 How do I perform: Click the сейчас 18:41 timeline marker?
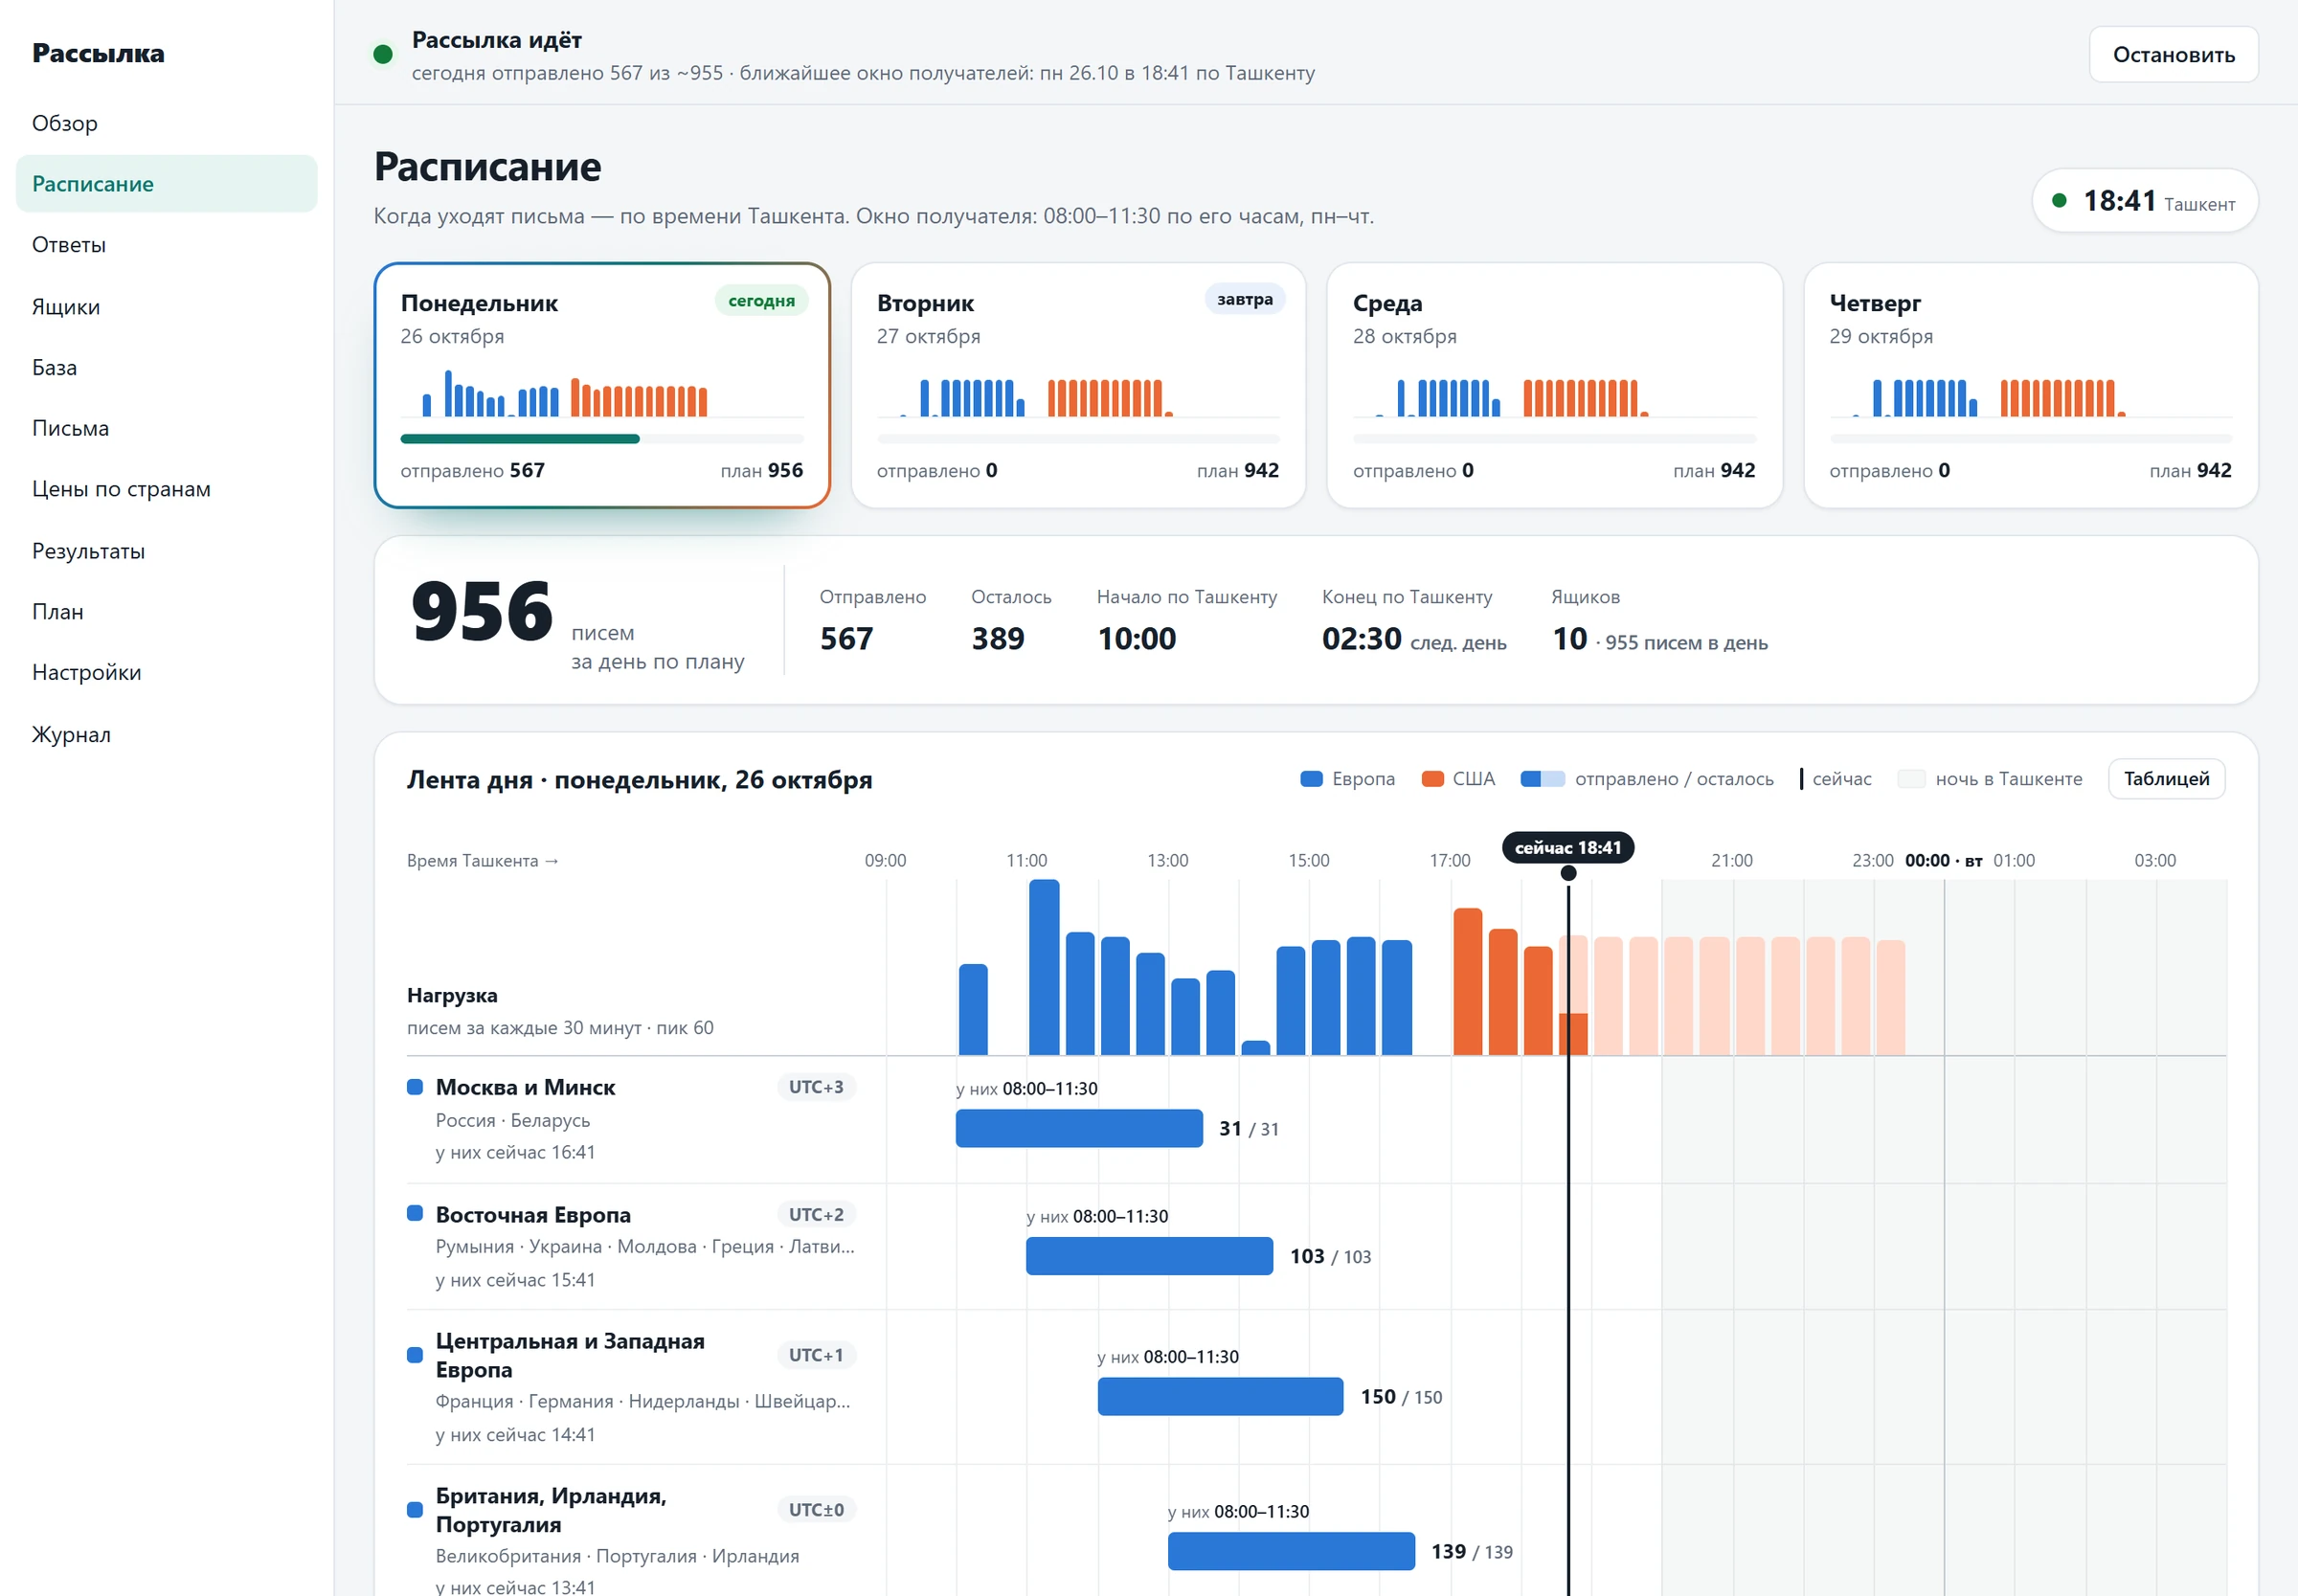(1568, 848)
